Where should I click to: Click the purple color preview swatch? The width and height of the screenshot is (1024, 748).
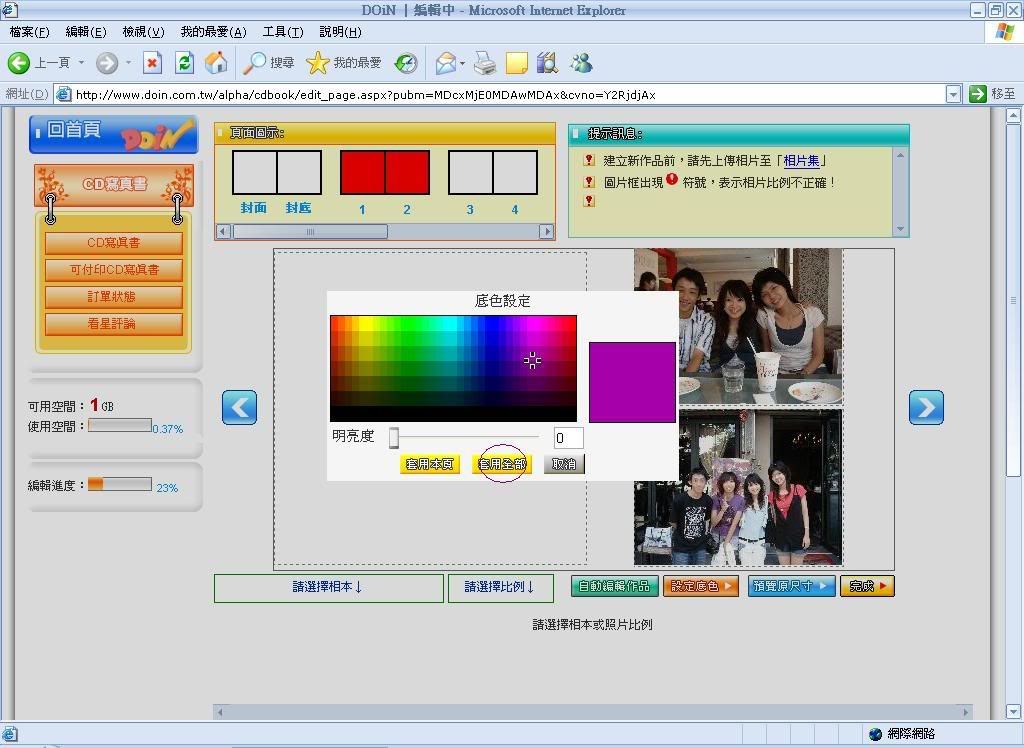(x=632, y=382)
